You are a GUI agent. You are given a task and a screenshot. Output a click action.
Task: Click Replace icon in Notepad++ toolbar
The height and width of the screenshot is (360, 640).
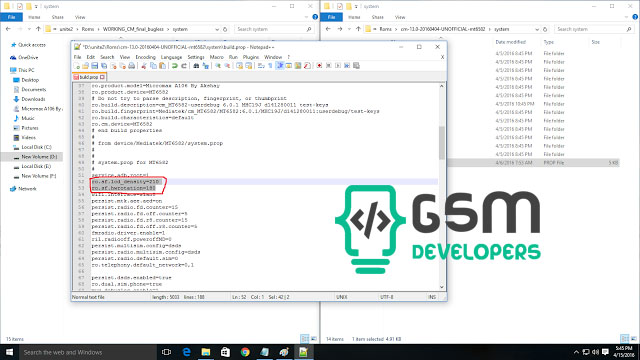pos(206,66)
